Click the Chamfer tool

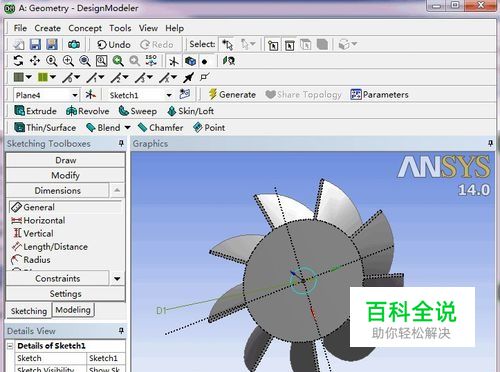(160, 127)
